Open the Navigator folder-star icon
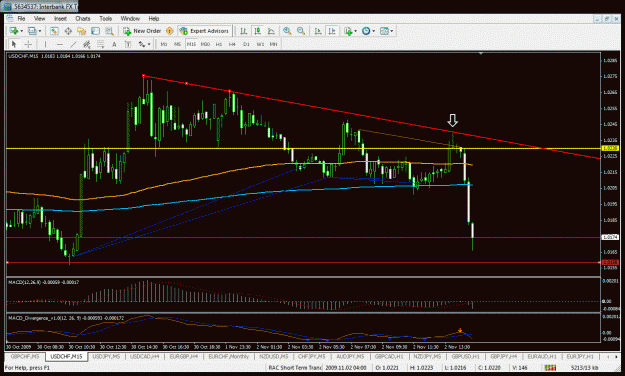The image size is (625, 376). point(82,31)
